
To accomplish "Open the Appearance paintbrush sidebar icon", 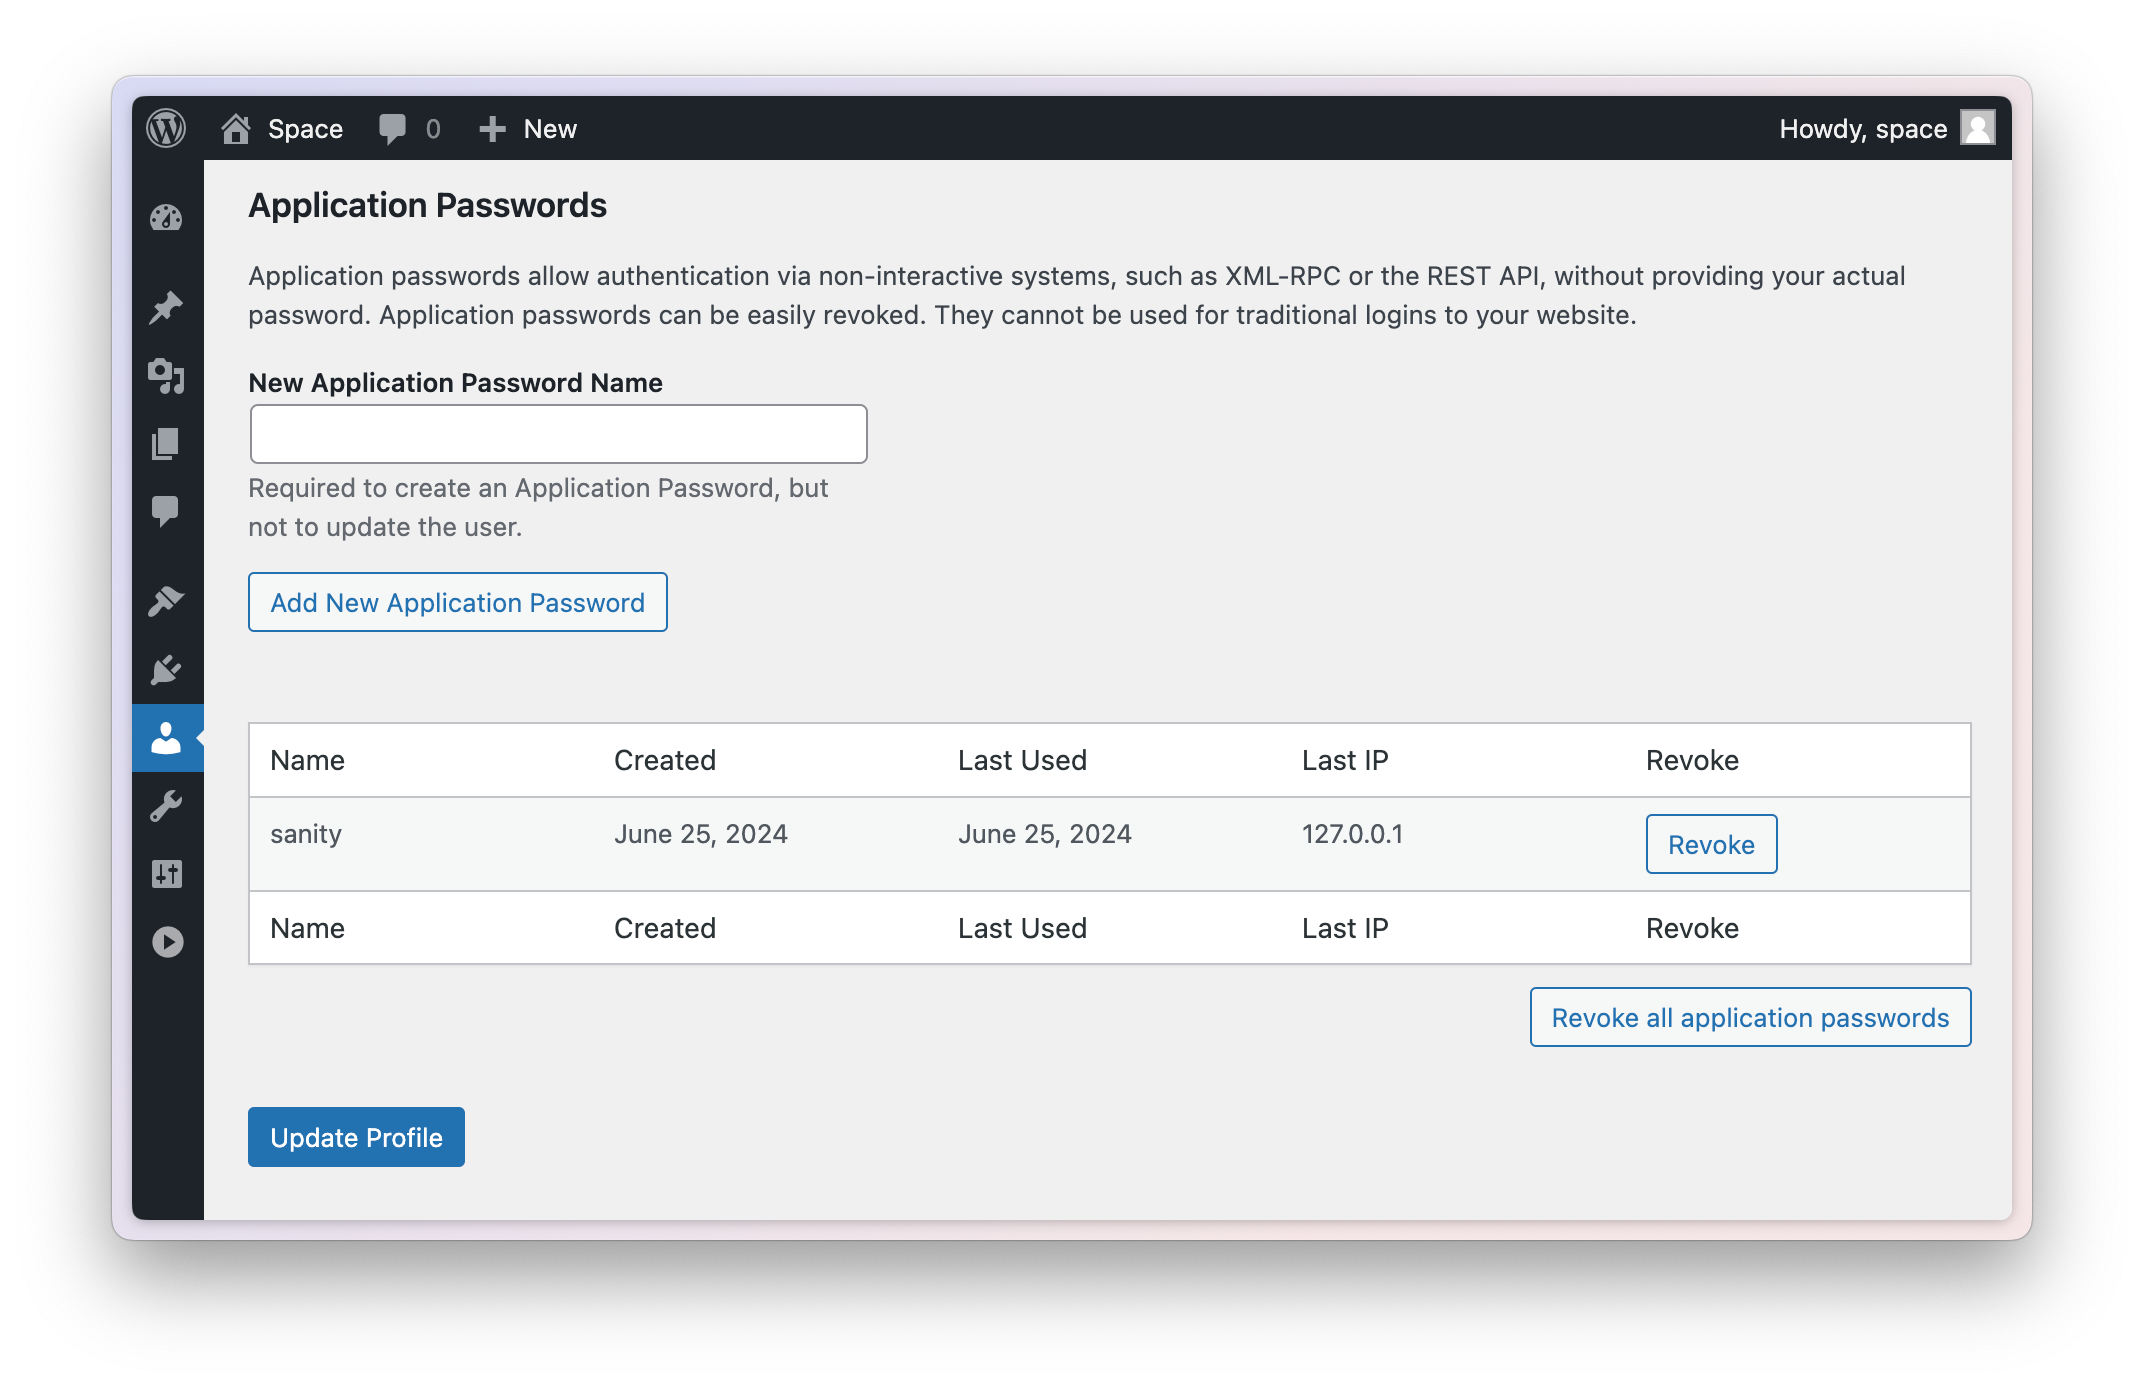I will point(167,601).
